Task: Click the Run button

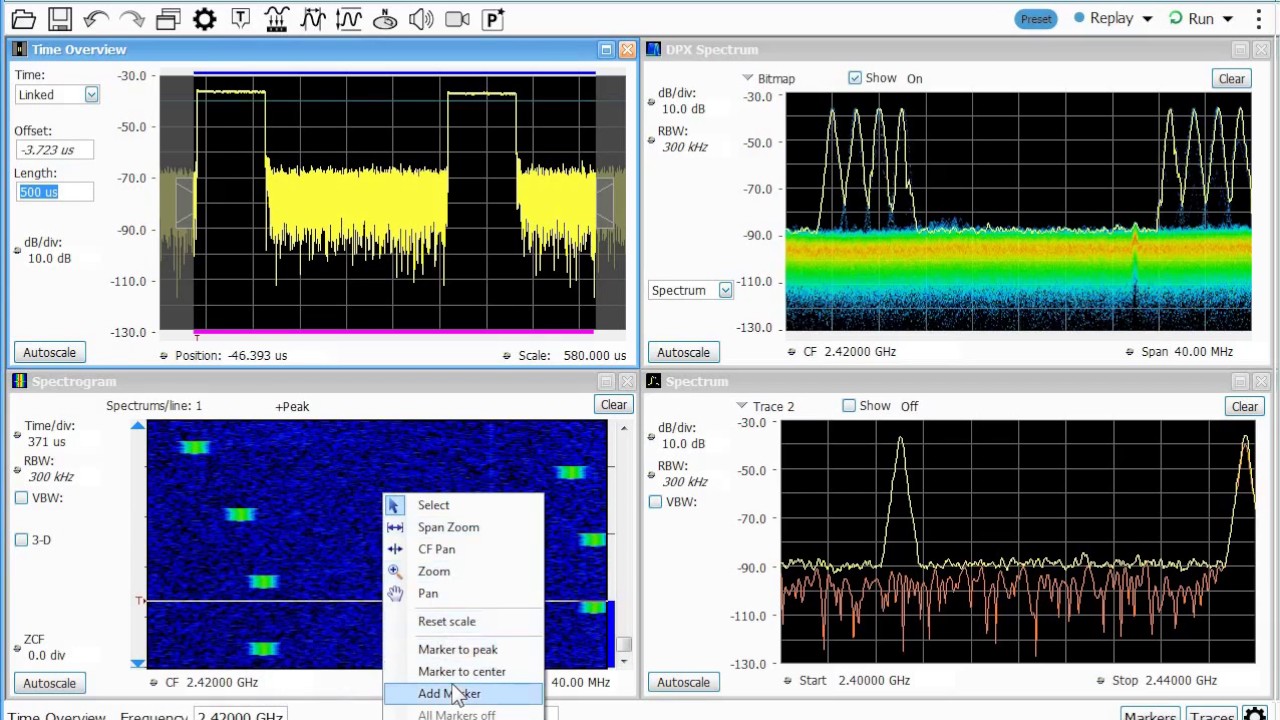Action: pyautogui.click(x=1191, y=19)
